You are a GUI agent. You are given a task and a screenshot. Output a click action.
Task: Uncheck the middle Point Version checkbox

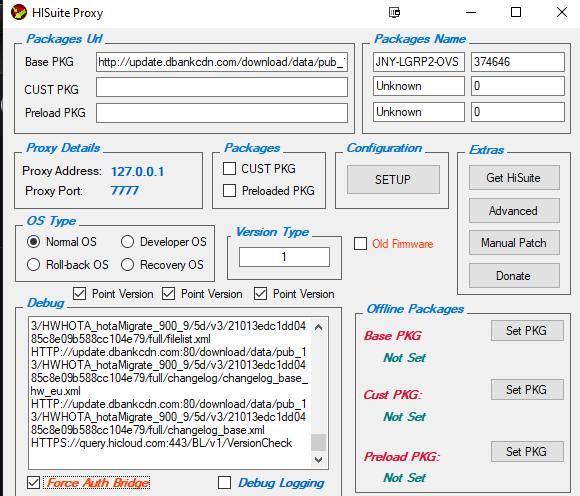(169, 294)
